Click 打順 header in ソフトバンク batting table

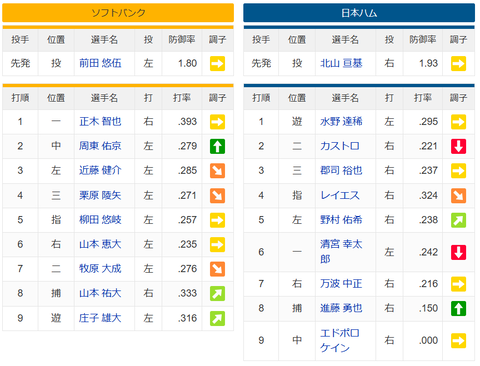pyautogui.click(x=20, y=98)
